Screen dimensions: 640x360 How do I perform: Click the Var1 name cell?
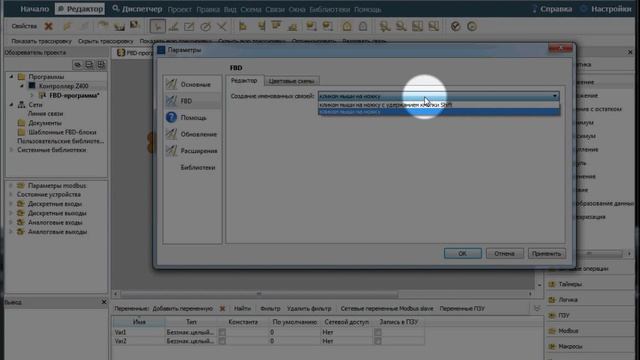coord(139,332)
